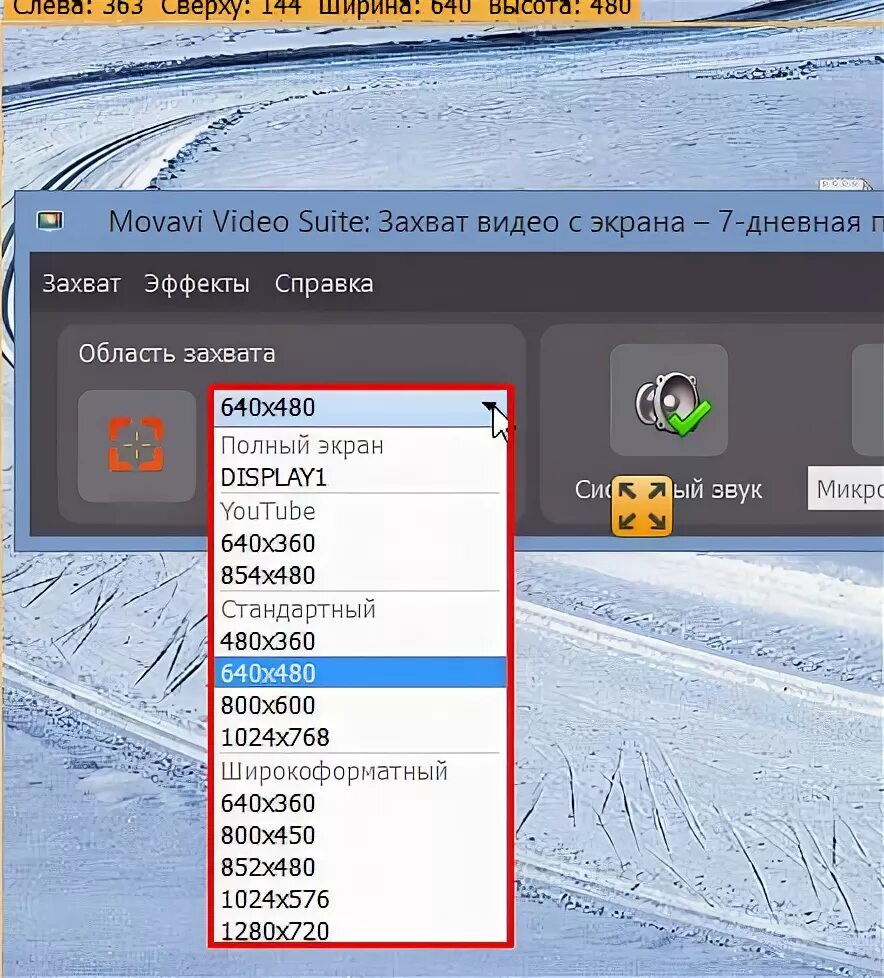Choose the 1280x720 option
This screenshot has height=978, width=884.
[x=361, y=930]
